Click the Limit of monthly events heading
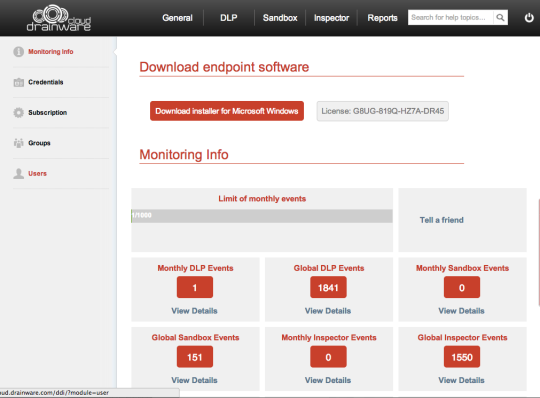Image resolution: width=540 pixels, height=398 pixels. pyautogui.click(x=262, y=199)
